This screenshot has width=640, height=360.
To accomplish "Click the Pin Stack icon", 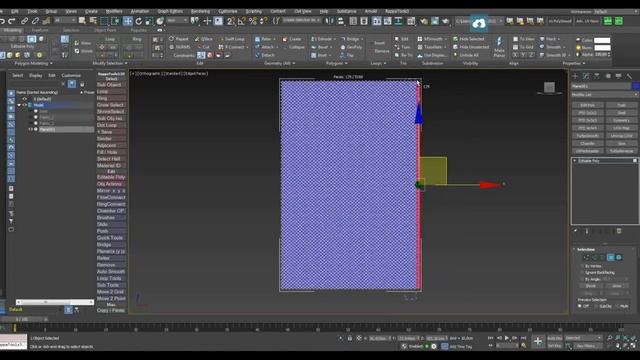I will [x=576, y=231].
